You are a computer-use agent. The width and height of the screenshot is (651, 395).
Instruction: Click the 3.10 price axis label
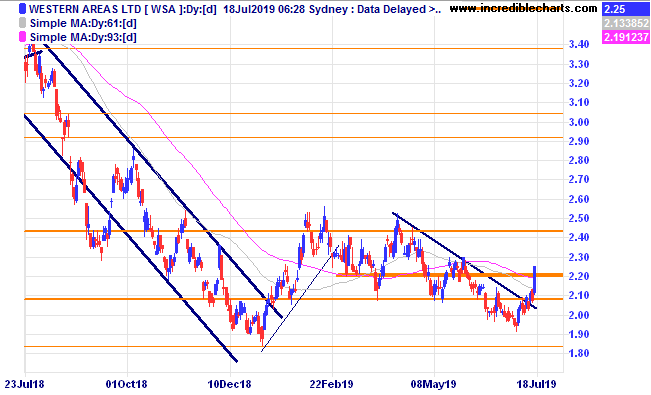[579, 102]
